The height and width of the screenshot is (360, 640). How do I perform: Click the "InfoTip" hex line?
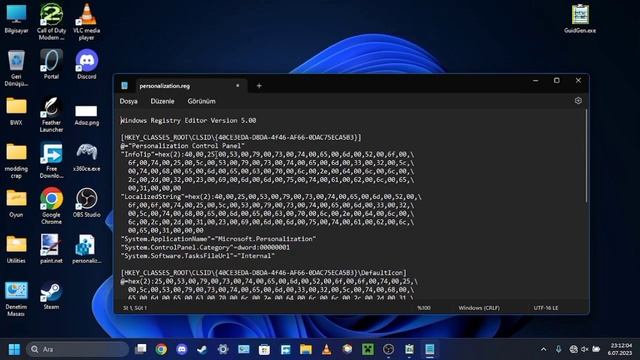[x=267, y=154]
